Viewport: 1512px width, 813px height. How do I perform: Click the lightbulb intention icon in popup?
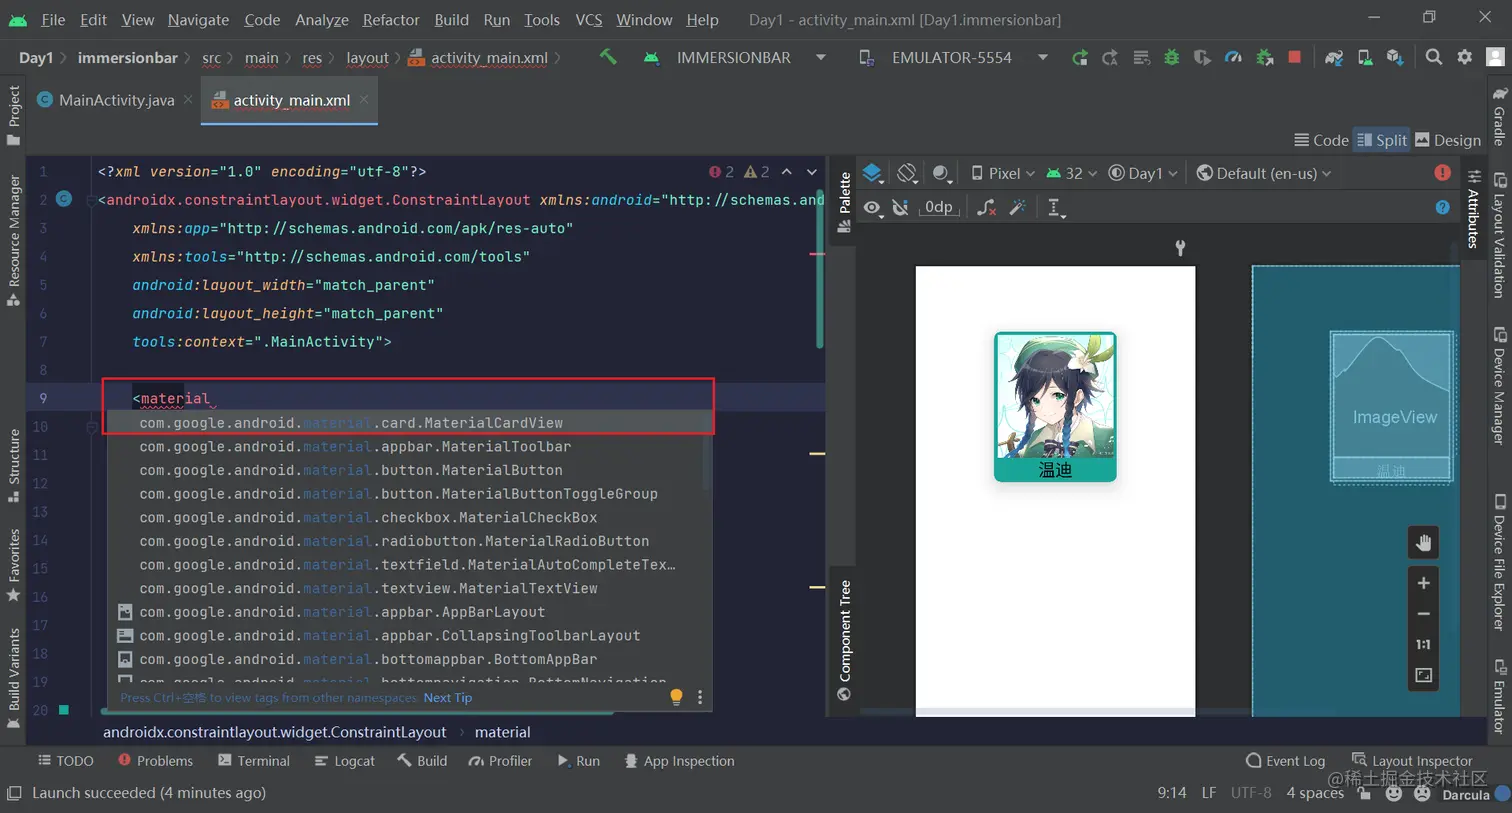click(x=676, y=697)
